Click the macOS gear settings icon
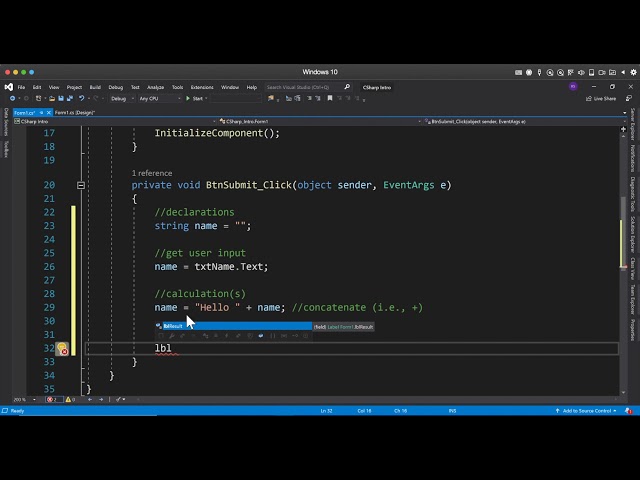Screen dimensions: 640x480 pyautogui.click(x=633, y=72)
